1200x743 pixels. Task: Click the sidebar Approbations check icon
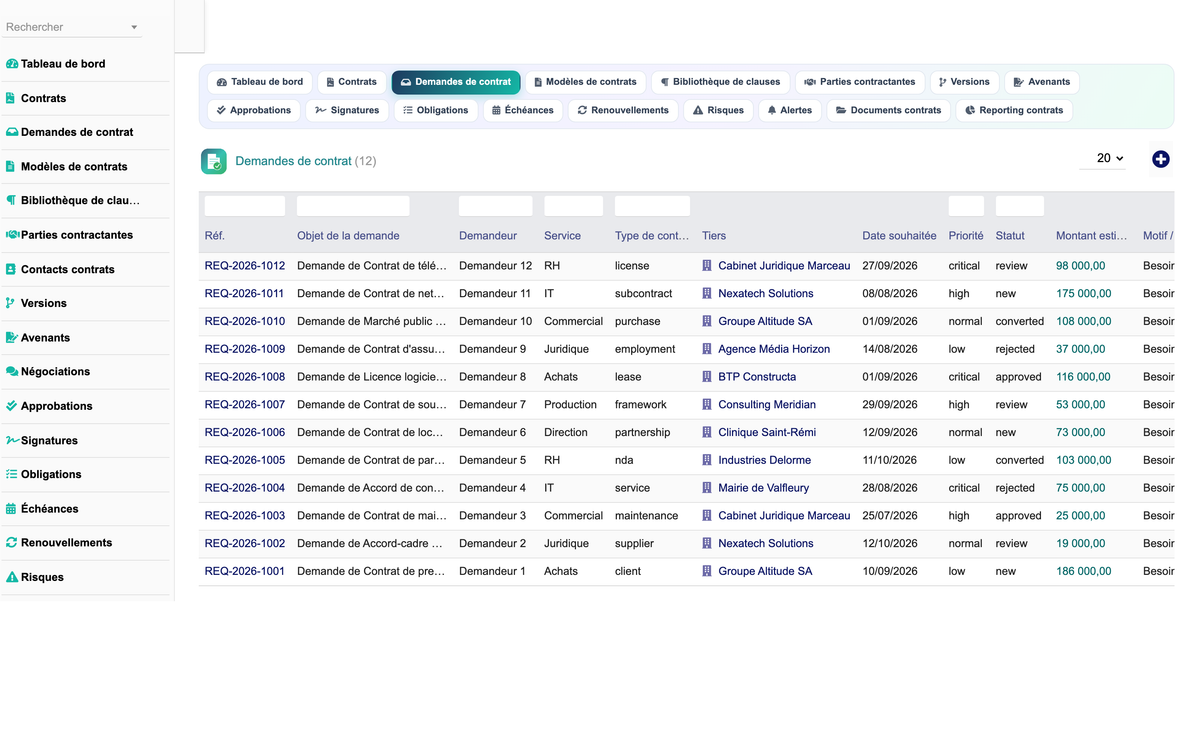point(12,406)
